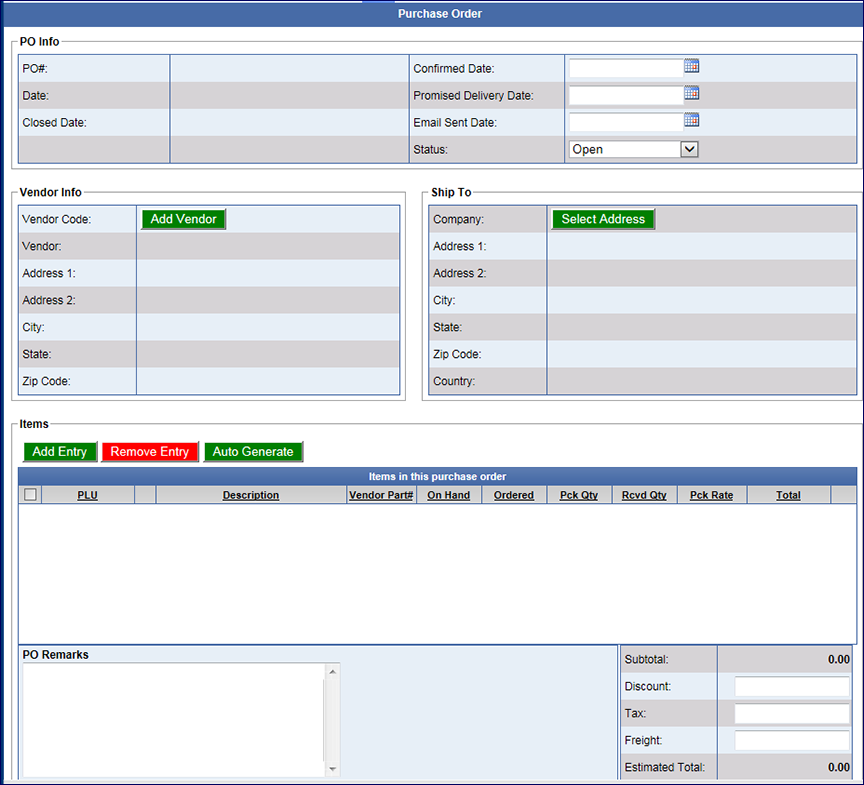Open calendar picker for Confirmed Date
The image size is (864, 785).
point(691,67)
